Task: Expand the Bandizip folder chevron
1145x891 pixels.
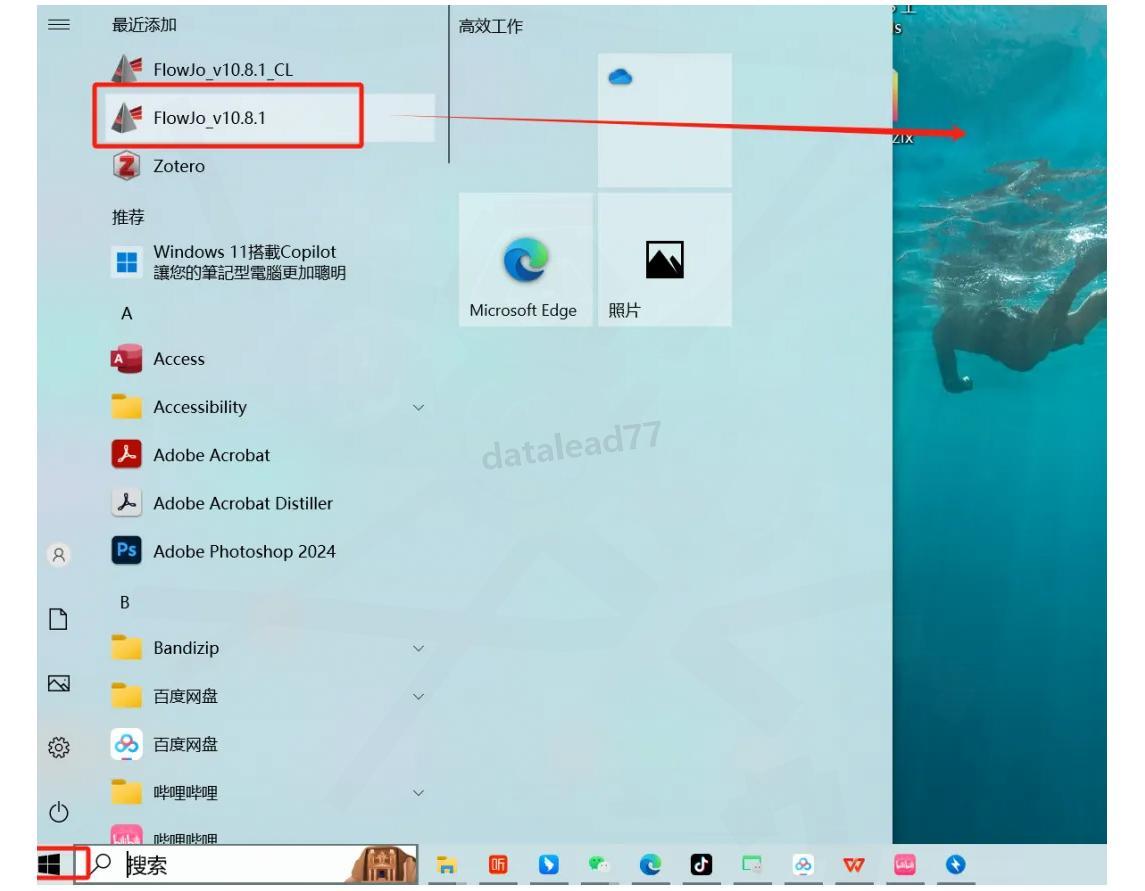Action: tap(419, 648)
